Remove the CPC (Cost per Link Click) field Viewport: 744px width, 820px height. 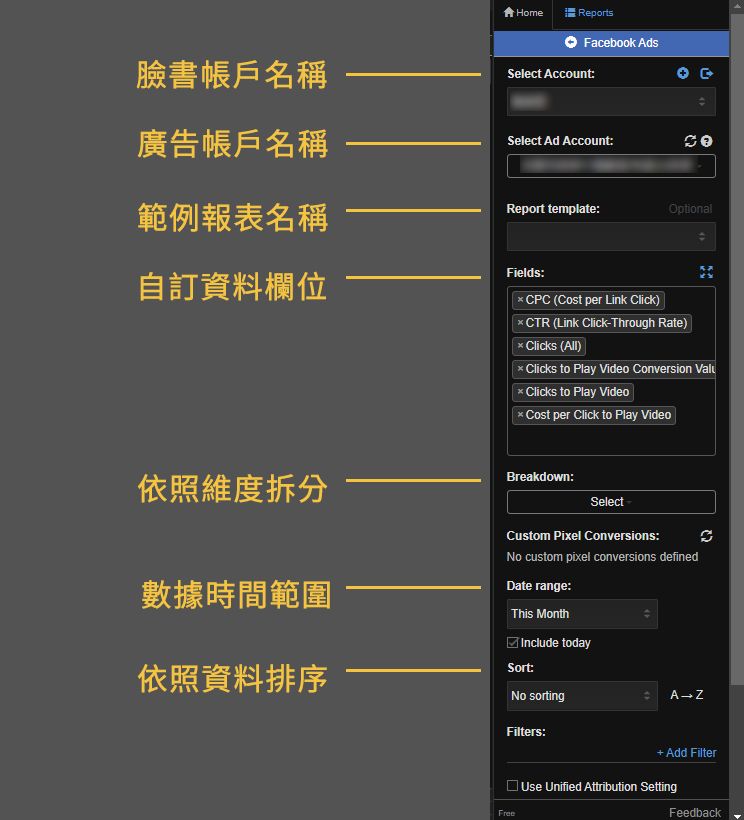tap(520, 299)
